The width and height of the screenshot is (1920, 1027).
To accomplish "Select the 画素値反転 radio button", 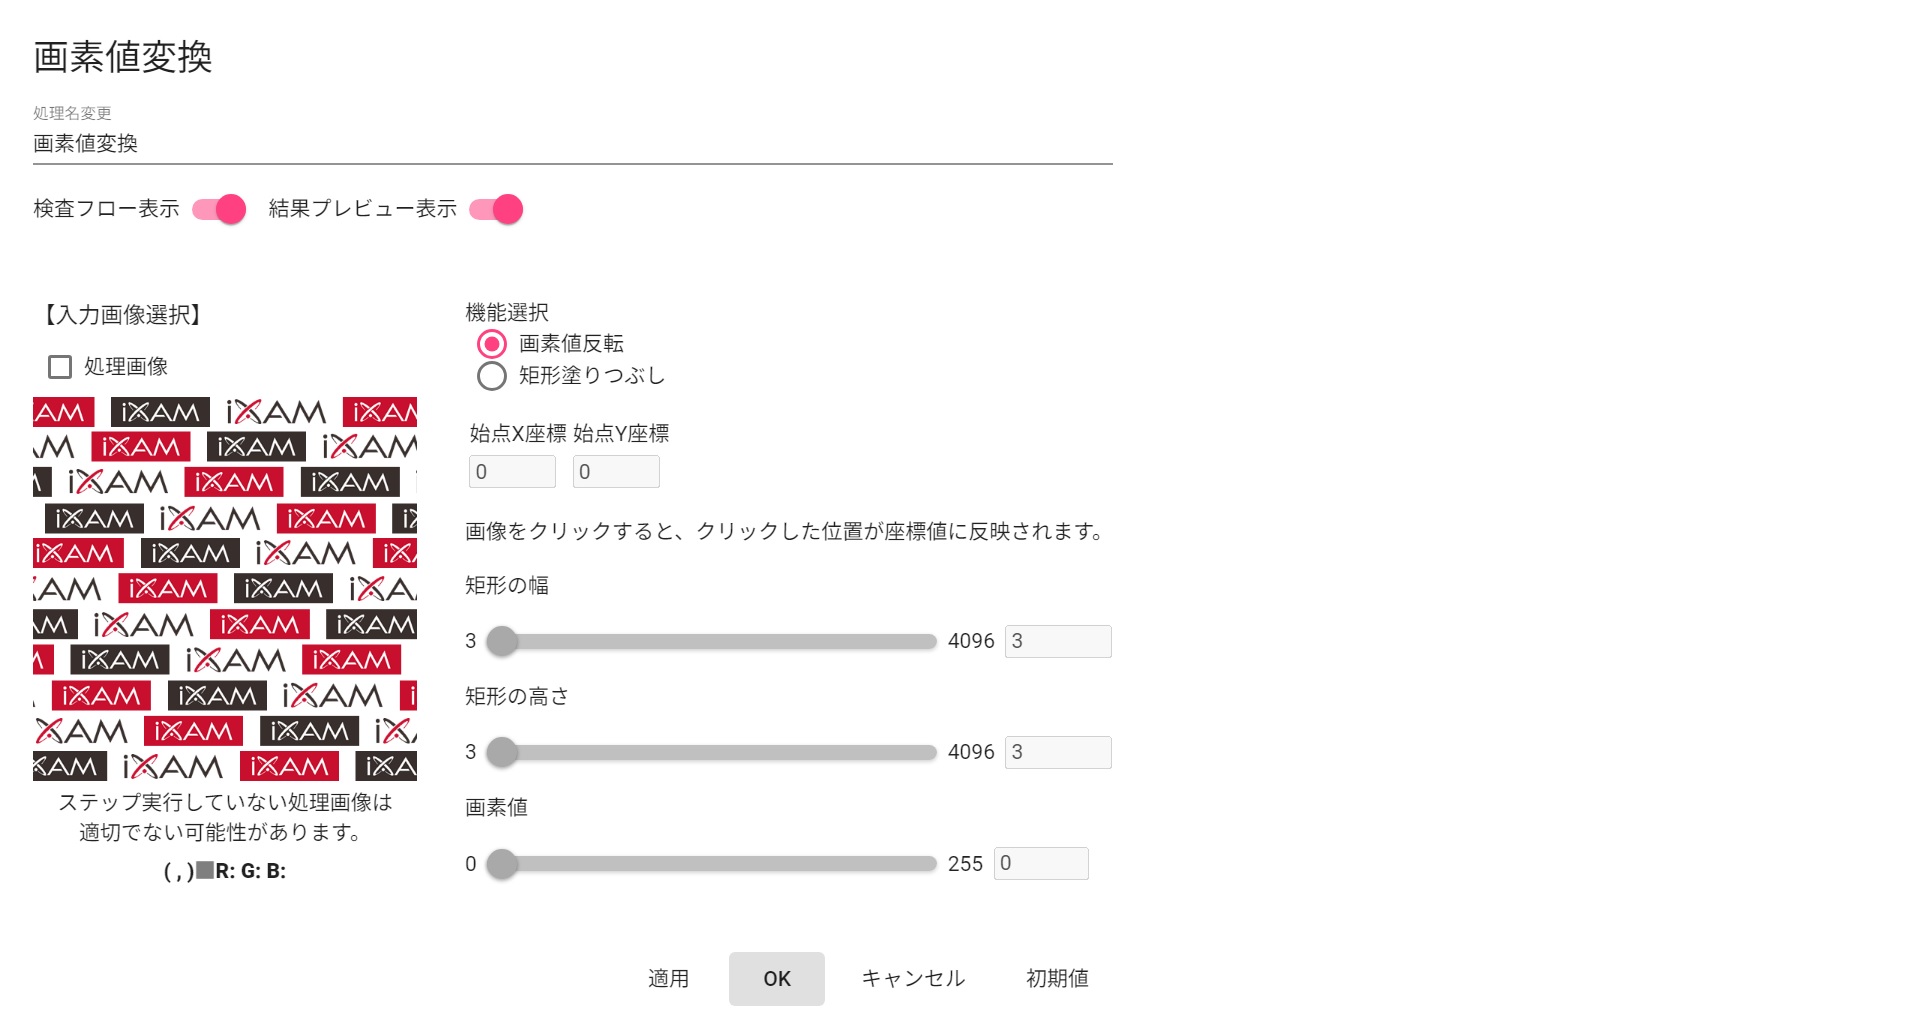I will tap(492, 344).
